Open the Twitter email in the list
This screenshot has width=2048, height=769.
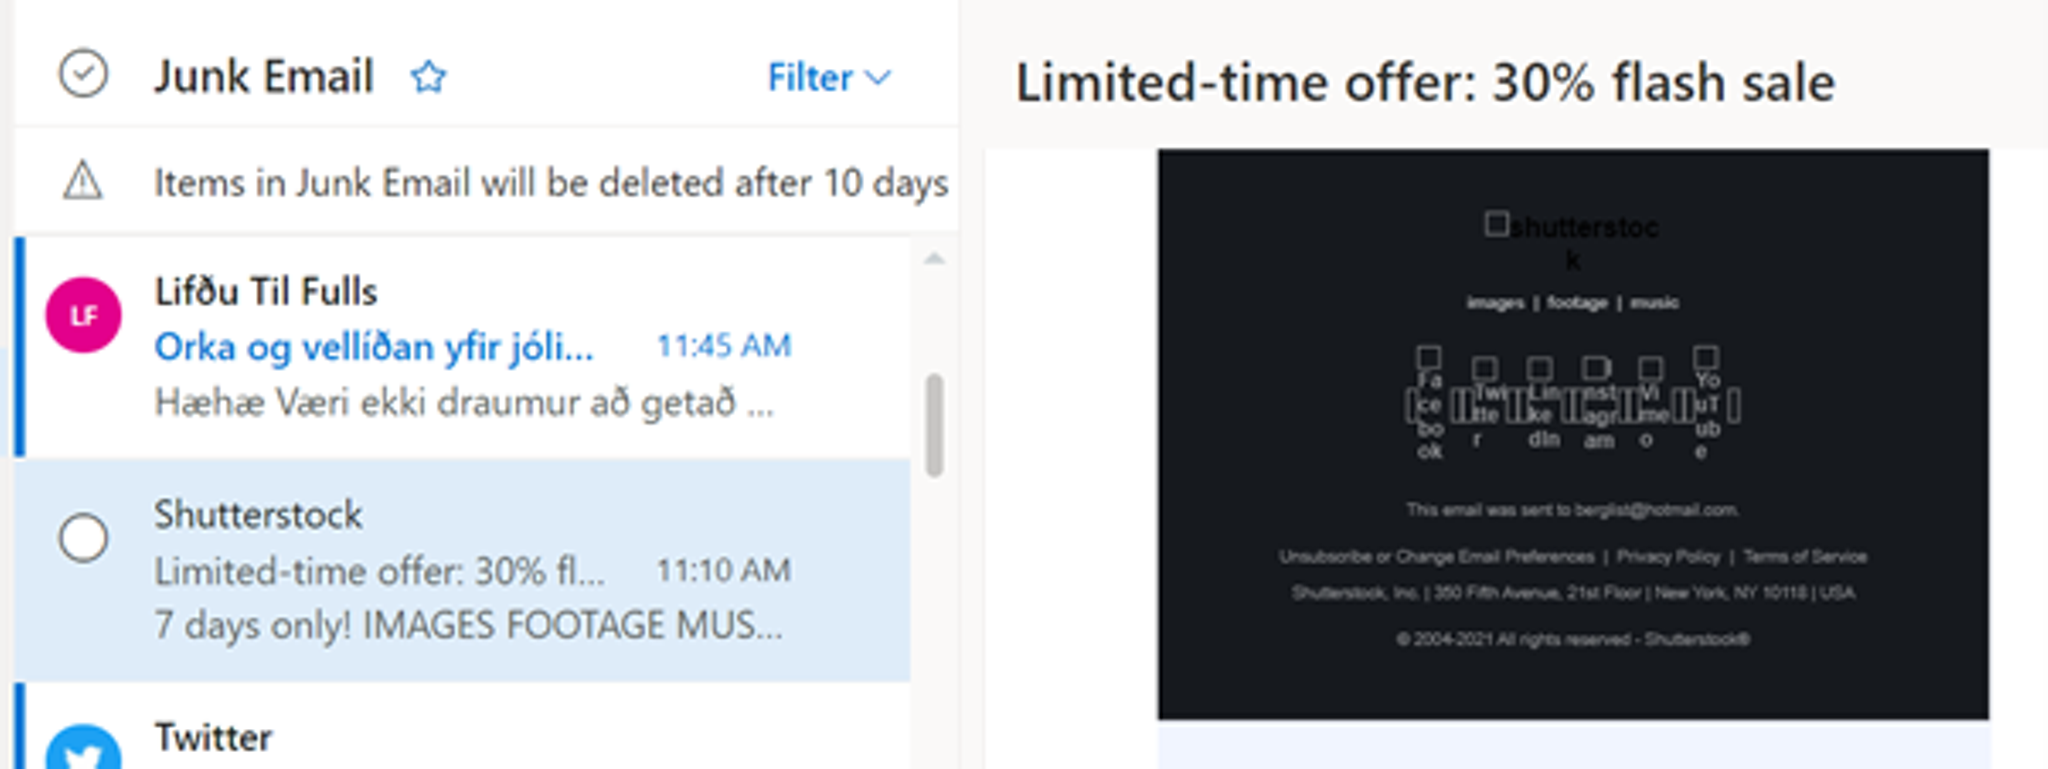point(468,727)
